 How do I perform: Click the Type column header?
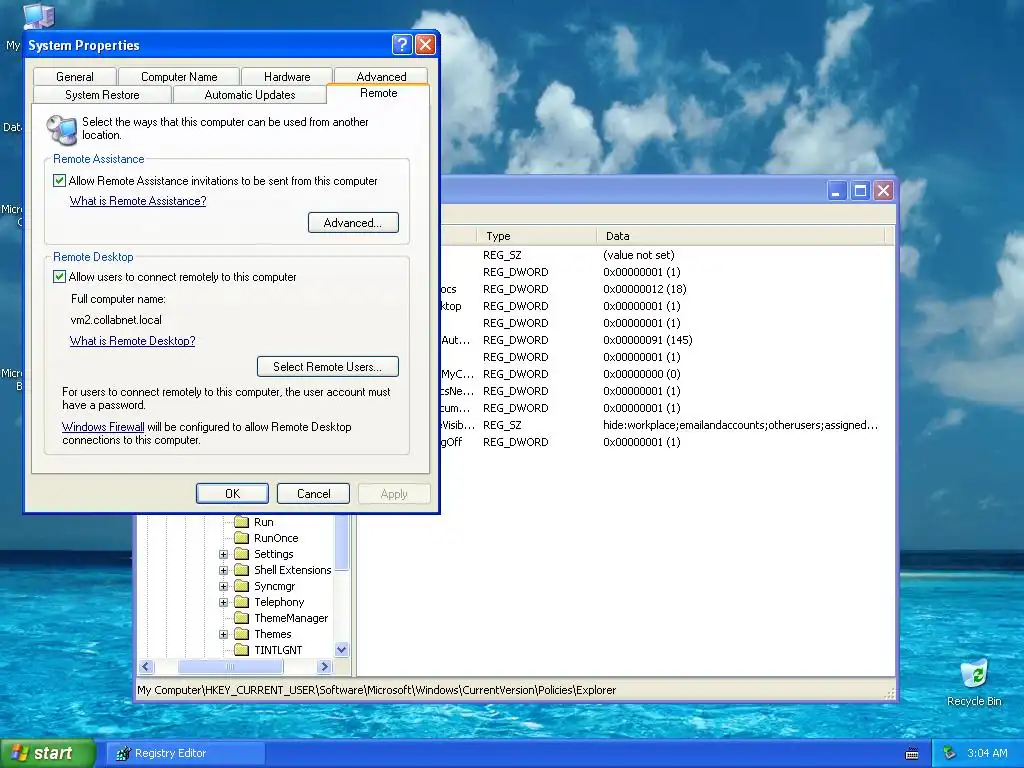(537, 236)
